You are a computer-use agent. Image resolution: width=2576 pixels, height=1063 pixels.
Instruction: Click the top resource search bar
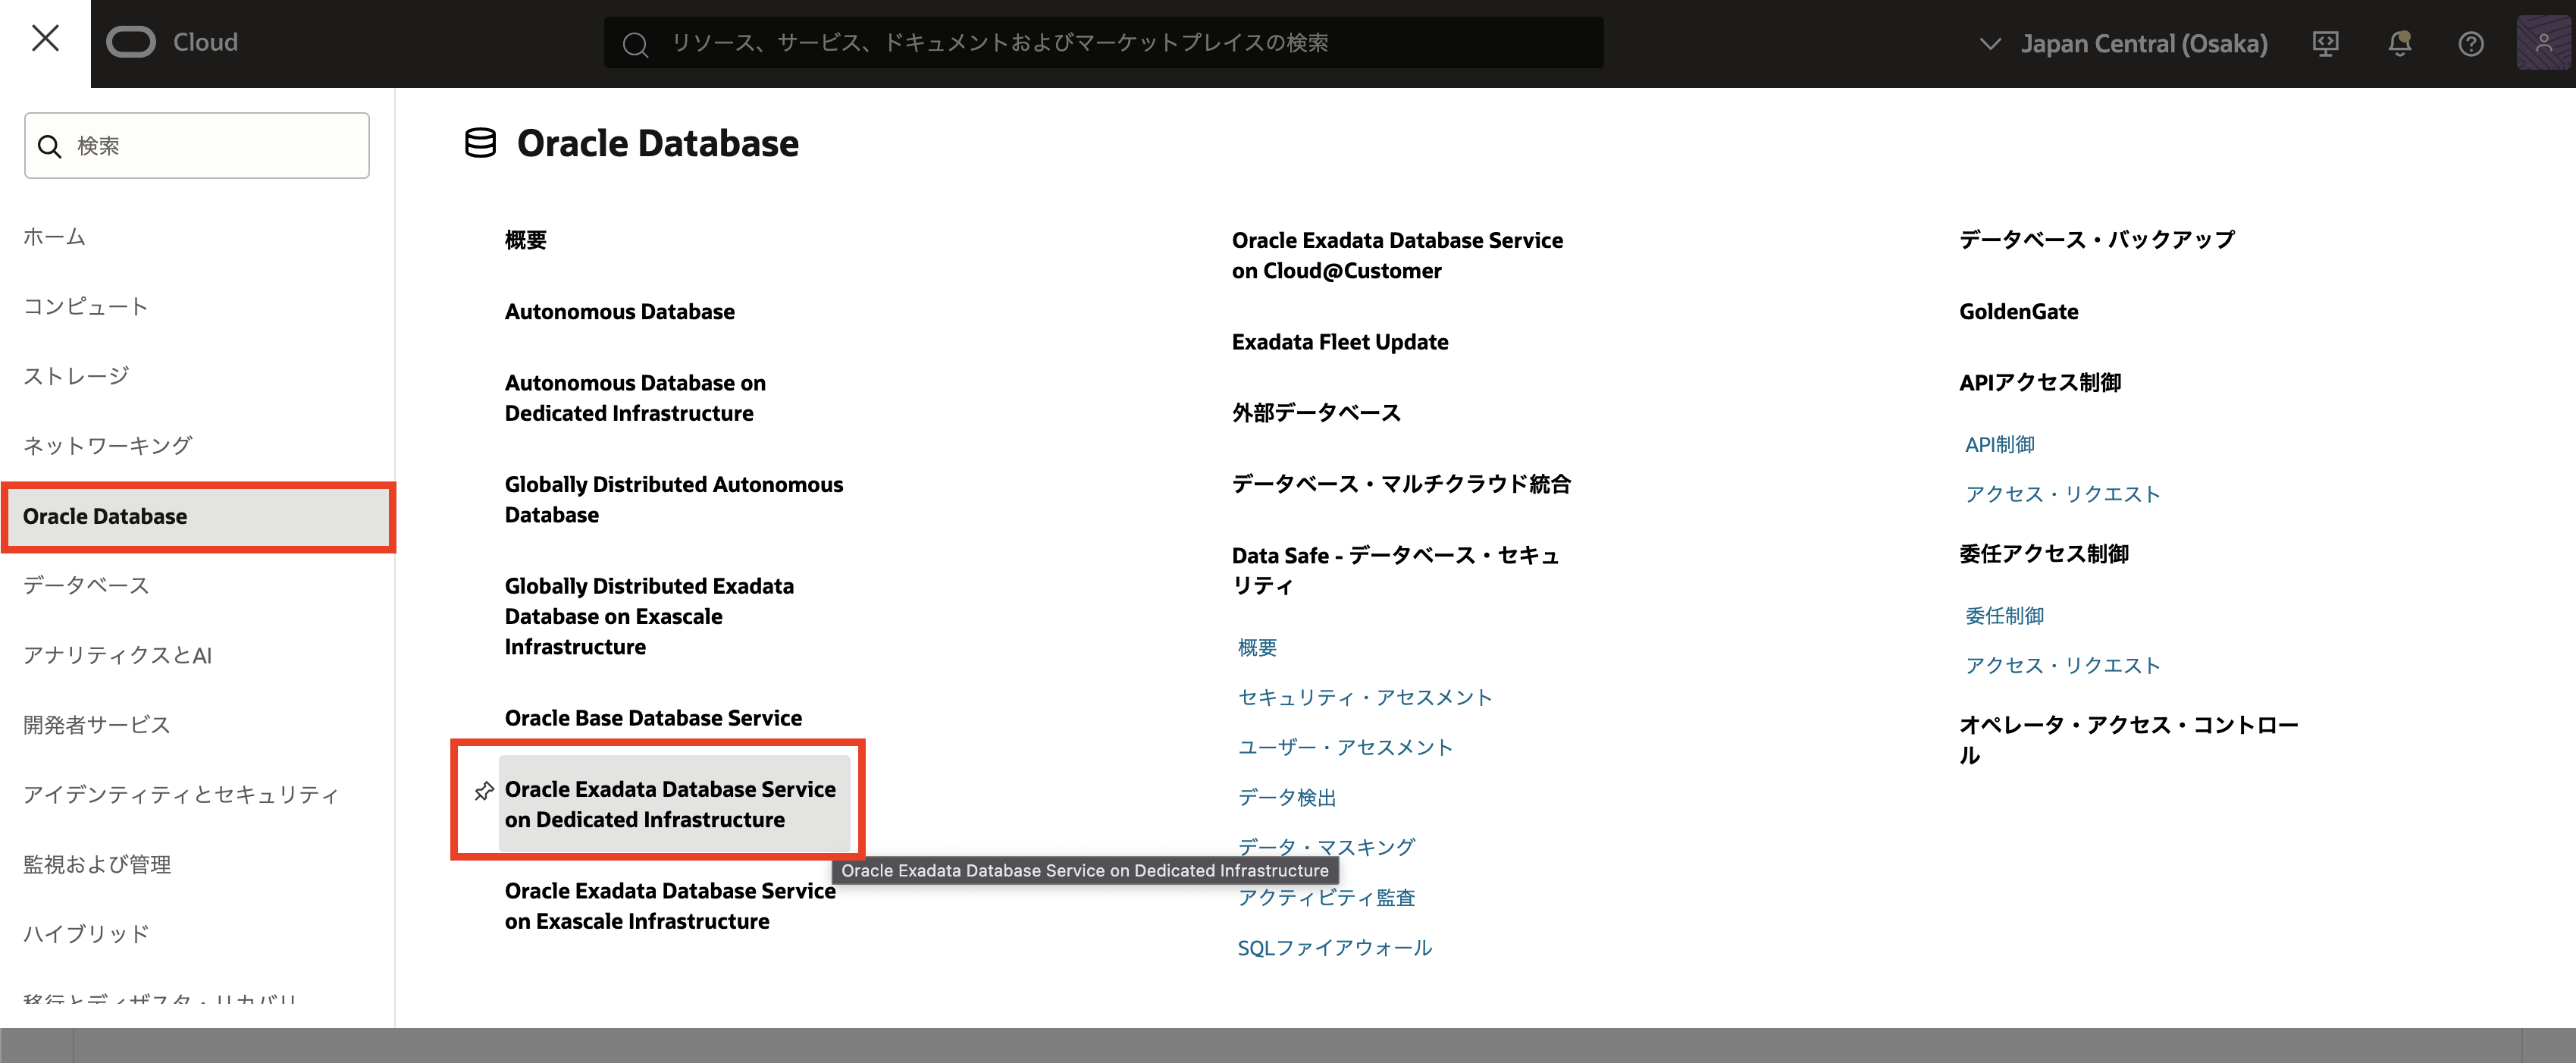(x=1102, y=43)
